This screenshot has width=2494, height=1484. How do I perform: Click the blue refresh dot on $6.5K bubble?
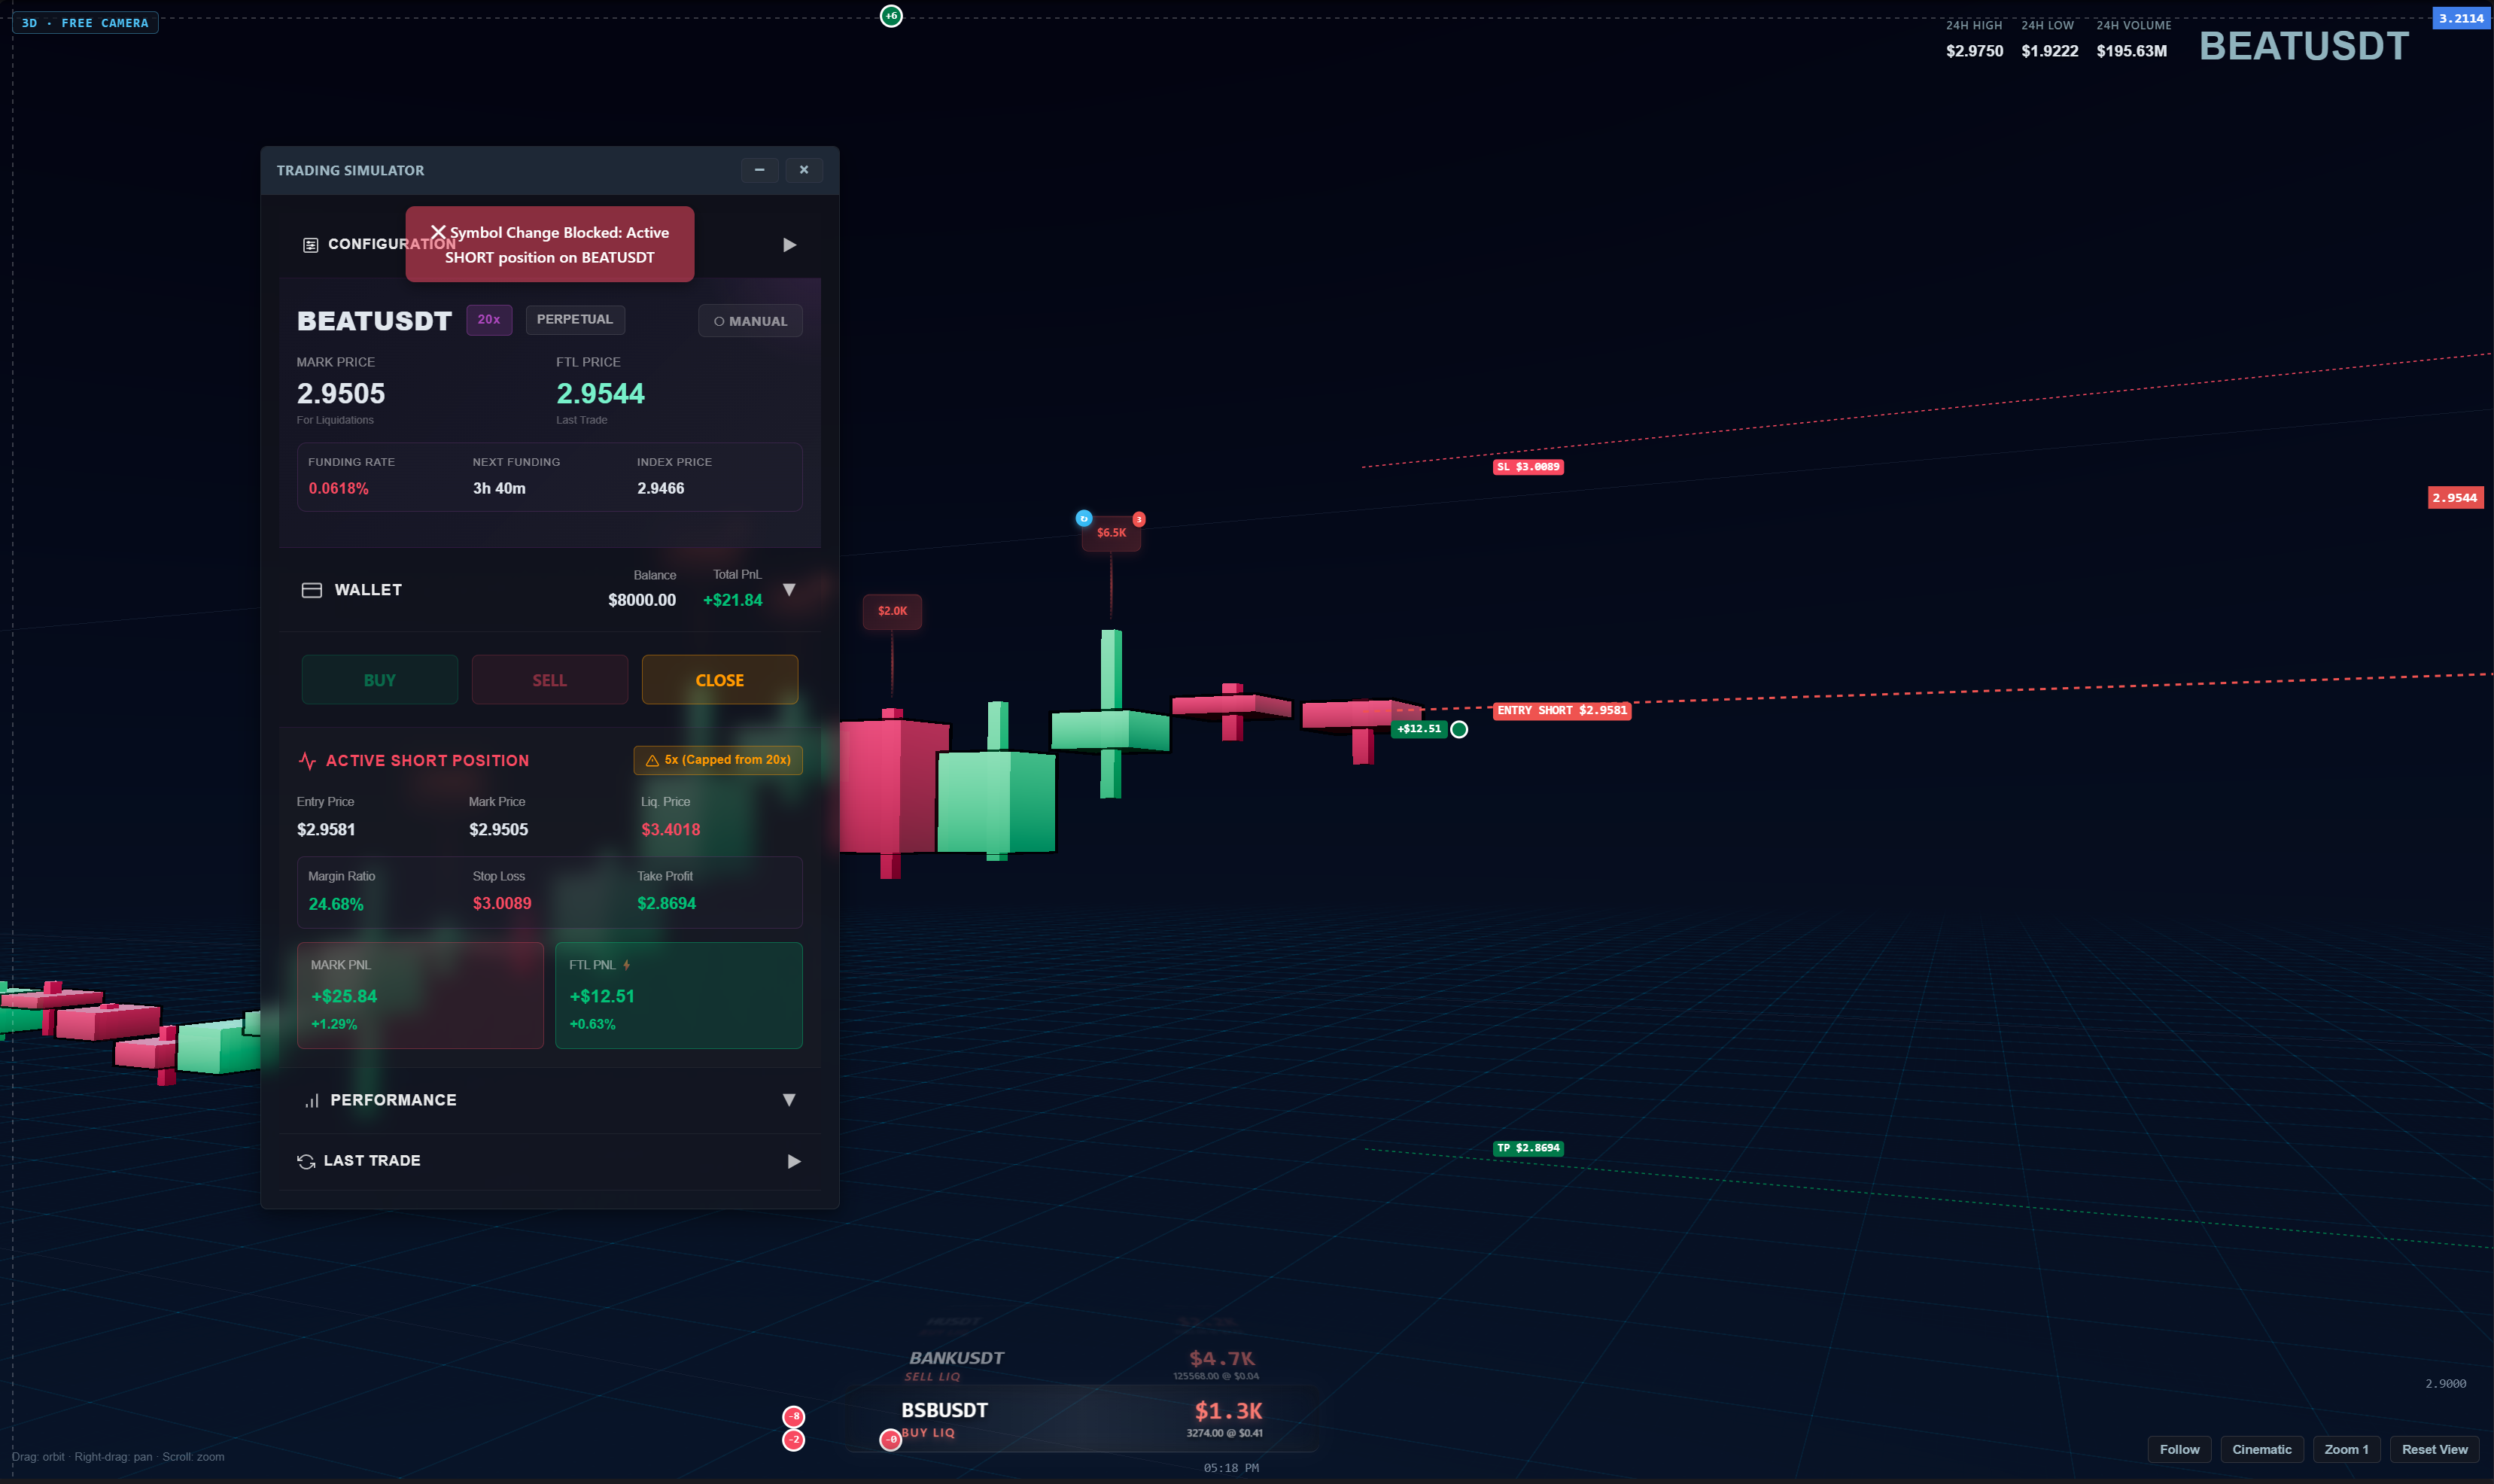pos(1083,519)
